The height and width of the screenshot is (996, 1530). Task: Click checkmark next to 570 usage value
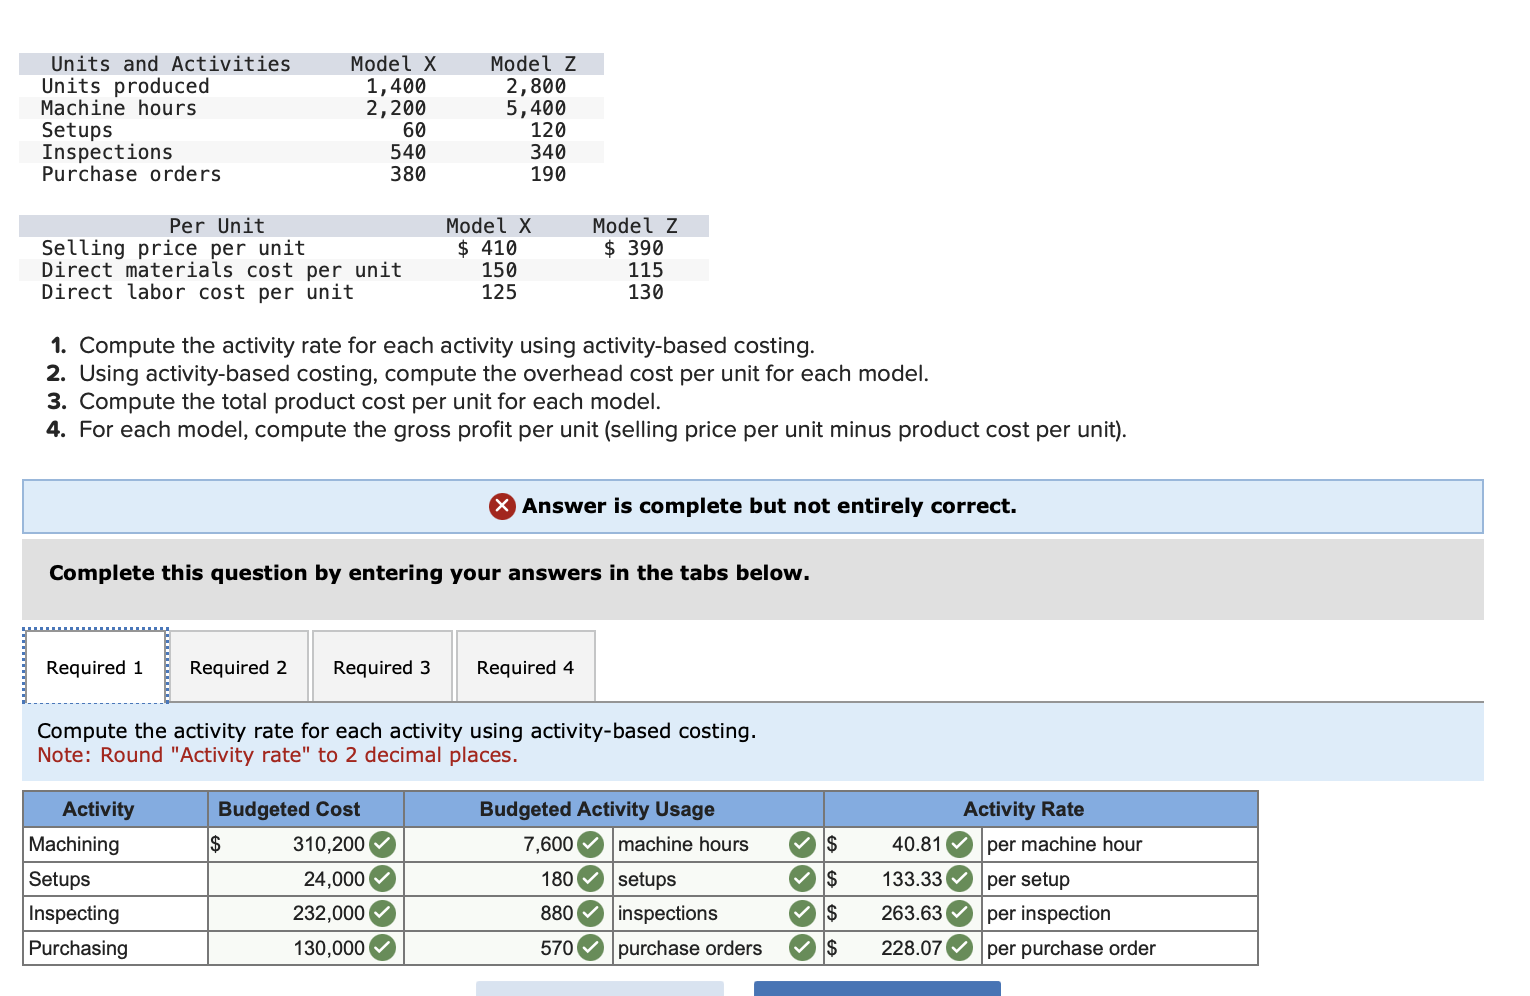point(591,948)
